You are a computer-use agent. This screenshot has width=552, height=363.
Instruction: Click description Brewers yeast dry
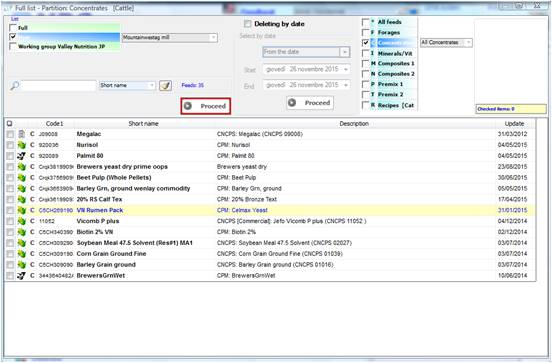click(242, 167)
